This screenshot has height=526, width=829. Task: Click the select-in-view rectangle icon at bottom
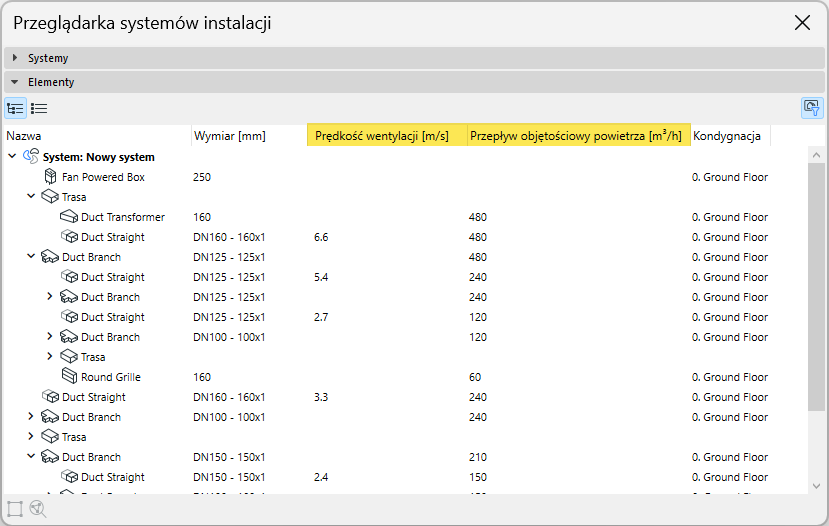pyautogui.click(x=15, y=509)
